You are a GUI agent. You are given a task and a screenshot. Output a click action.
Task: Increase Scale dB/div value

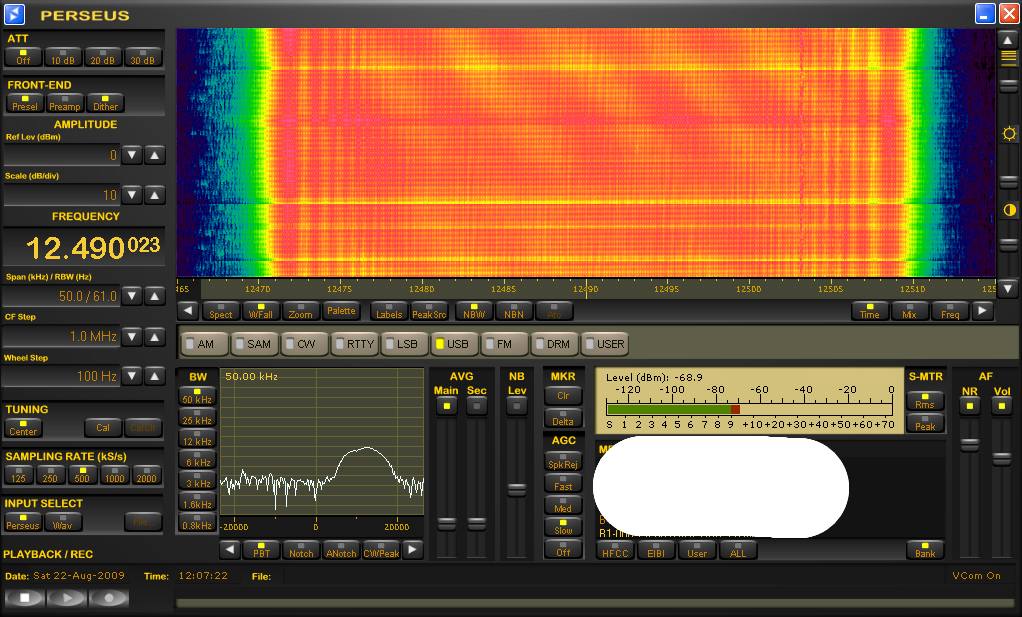[154, 195]
